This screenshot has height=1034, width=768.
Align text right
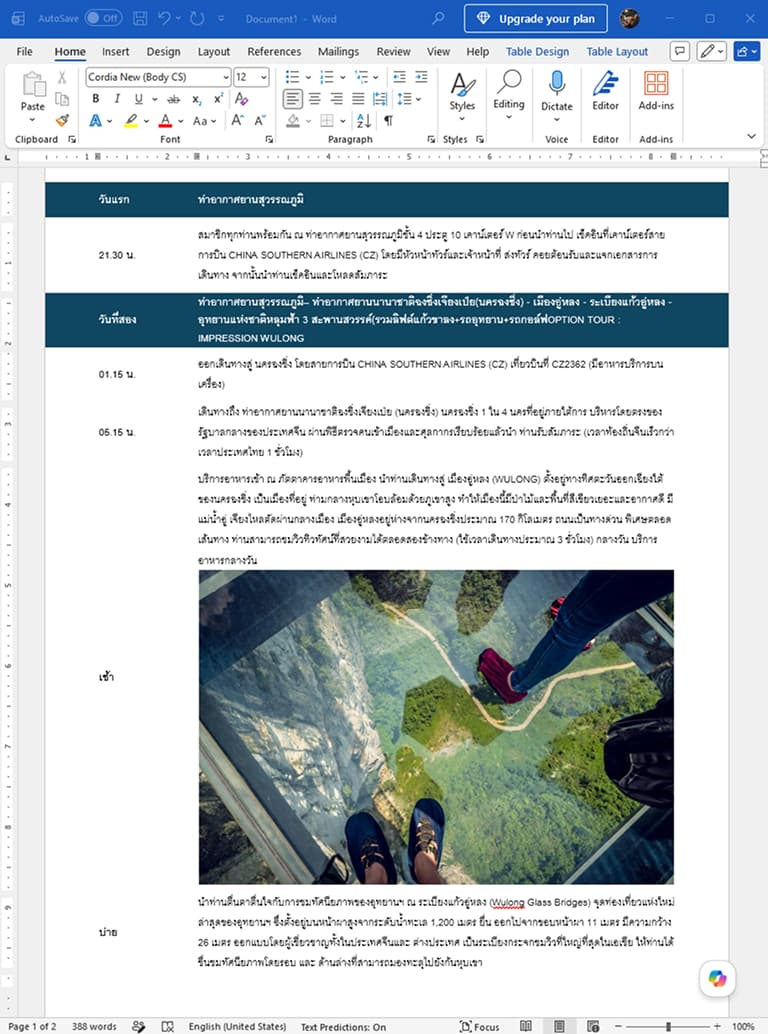tap(337, 99)
